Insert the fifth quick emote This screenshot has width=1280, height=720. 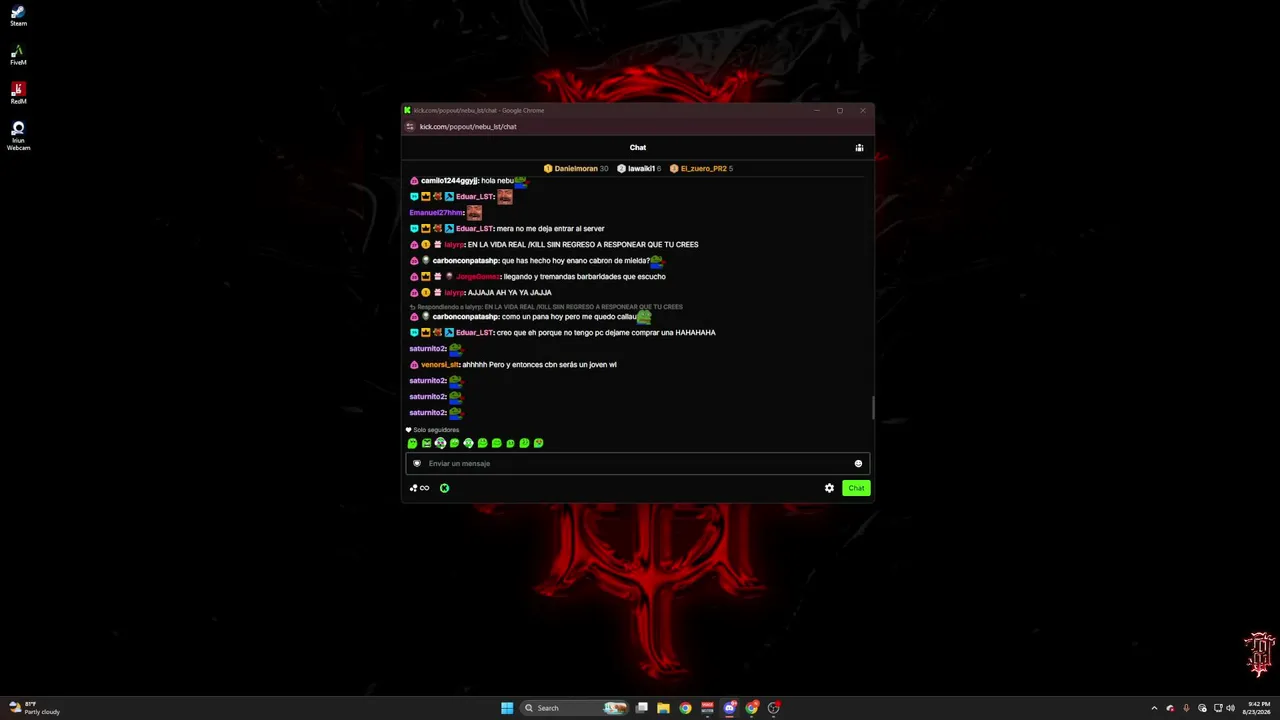[468, 443]
